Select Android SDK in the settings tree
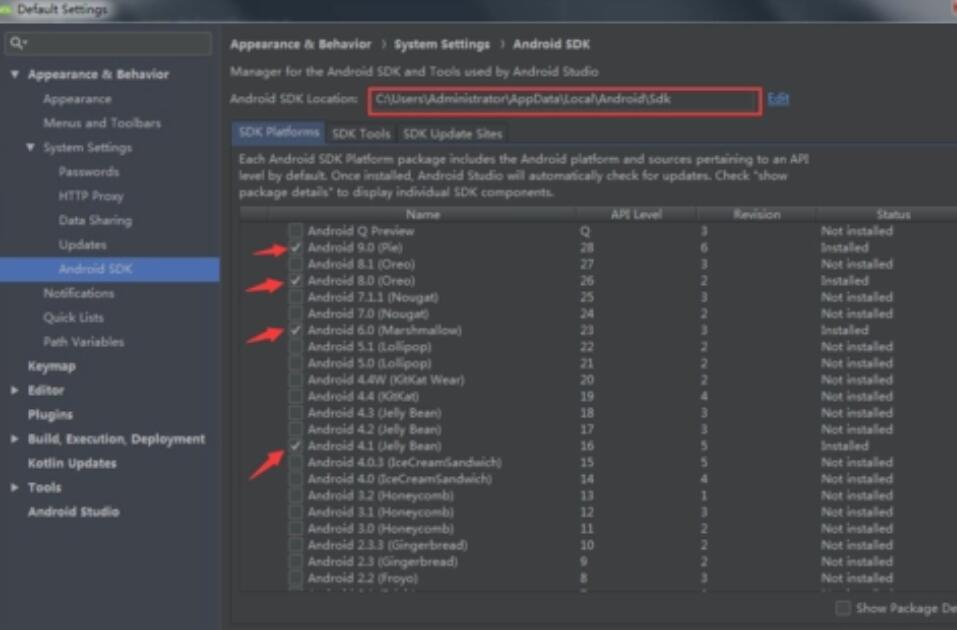This screenshot has height=630, width=957. click(110, 269)
